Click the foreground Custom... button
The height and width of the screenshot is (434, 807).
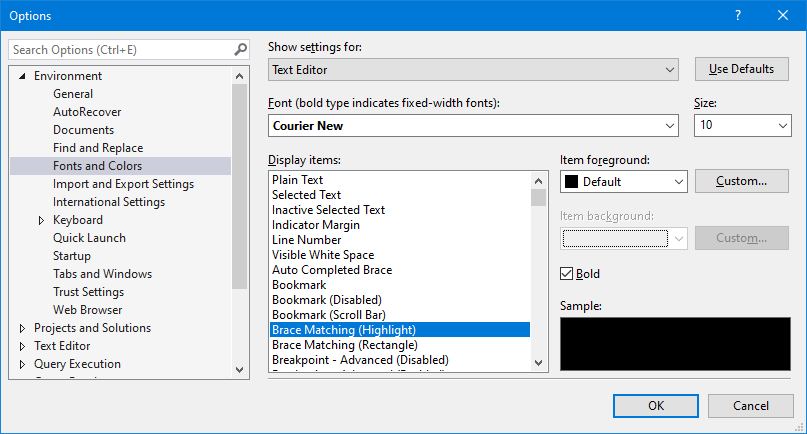point(741,182)
